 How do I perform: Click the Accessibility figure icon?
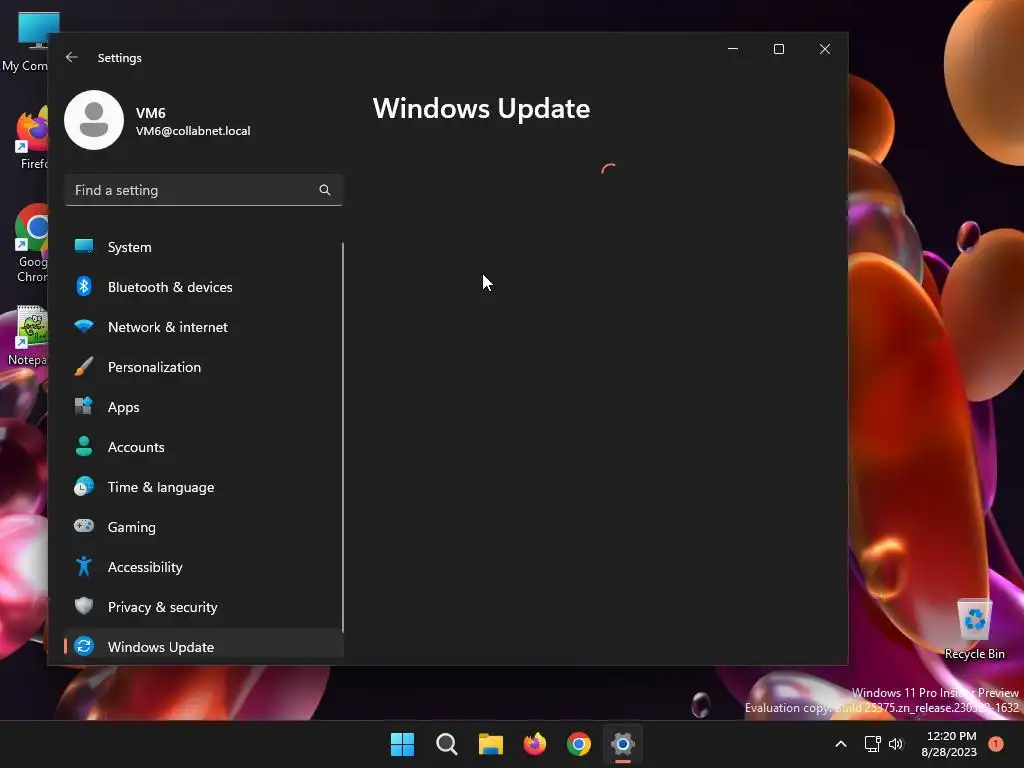point(84,566)
